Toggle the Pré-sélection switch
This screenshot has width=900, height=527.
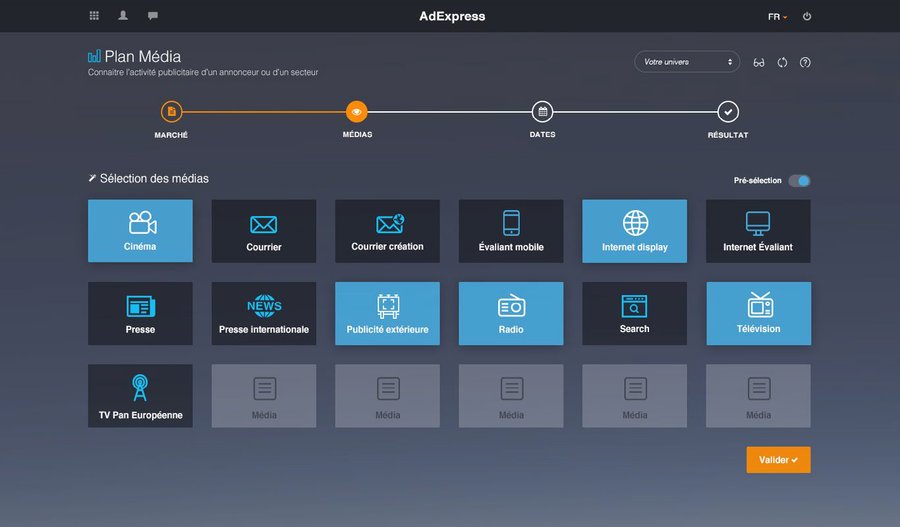pyautogui.click(x=799, y=181)
